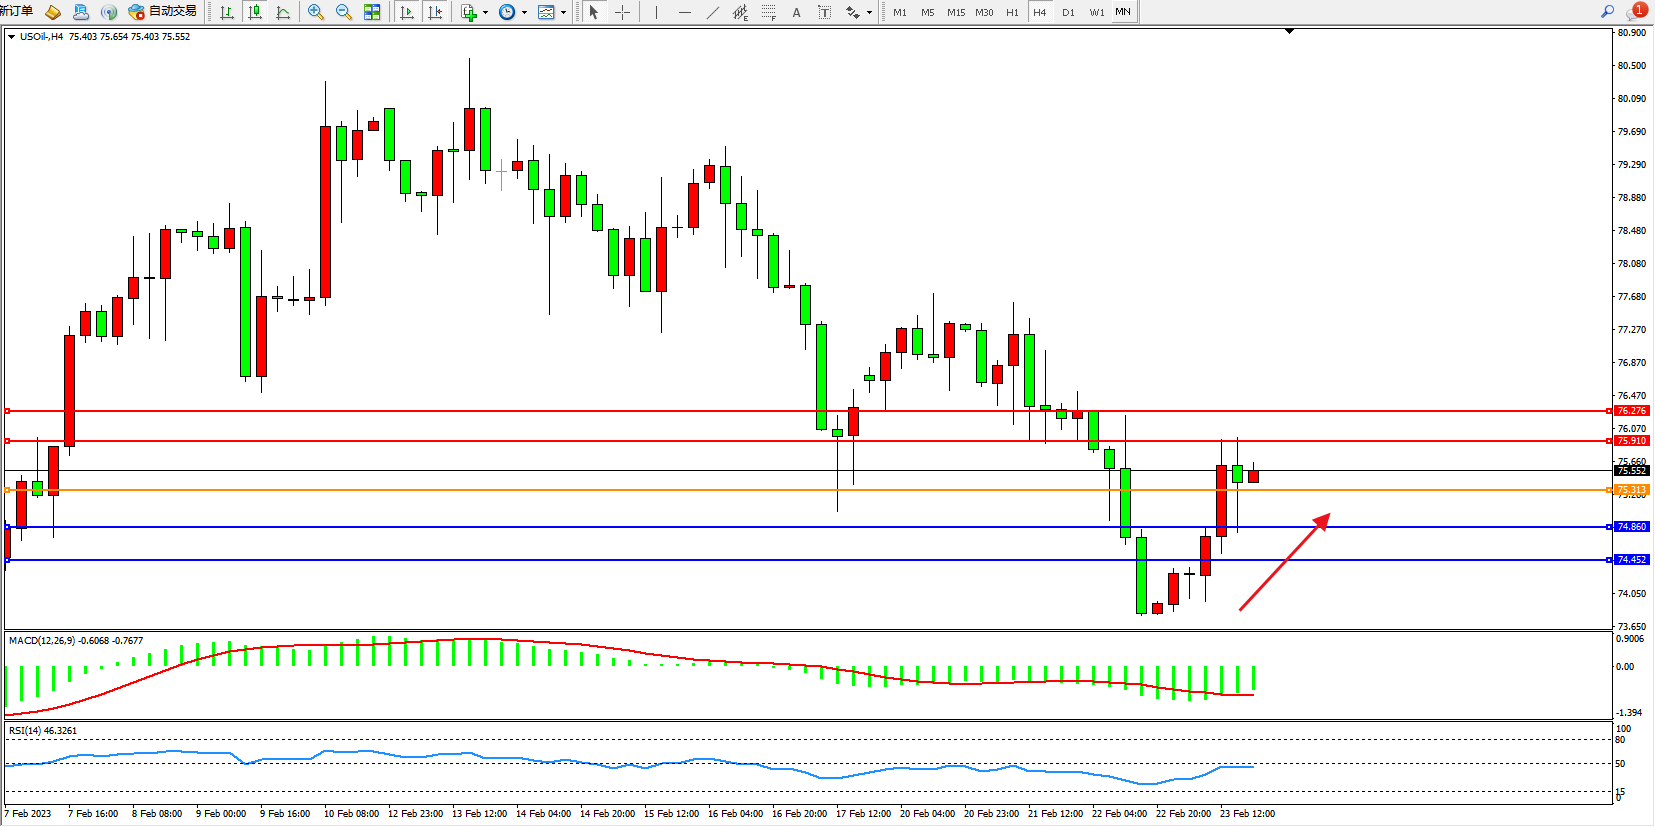Switch chart to candlestick mode
The width and height of the screenshot is (1655, 827).
point(255,12)
